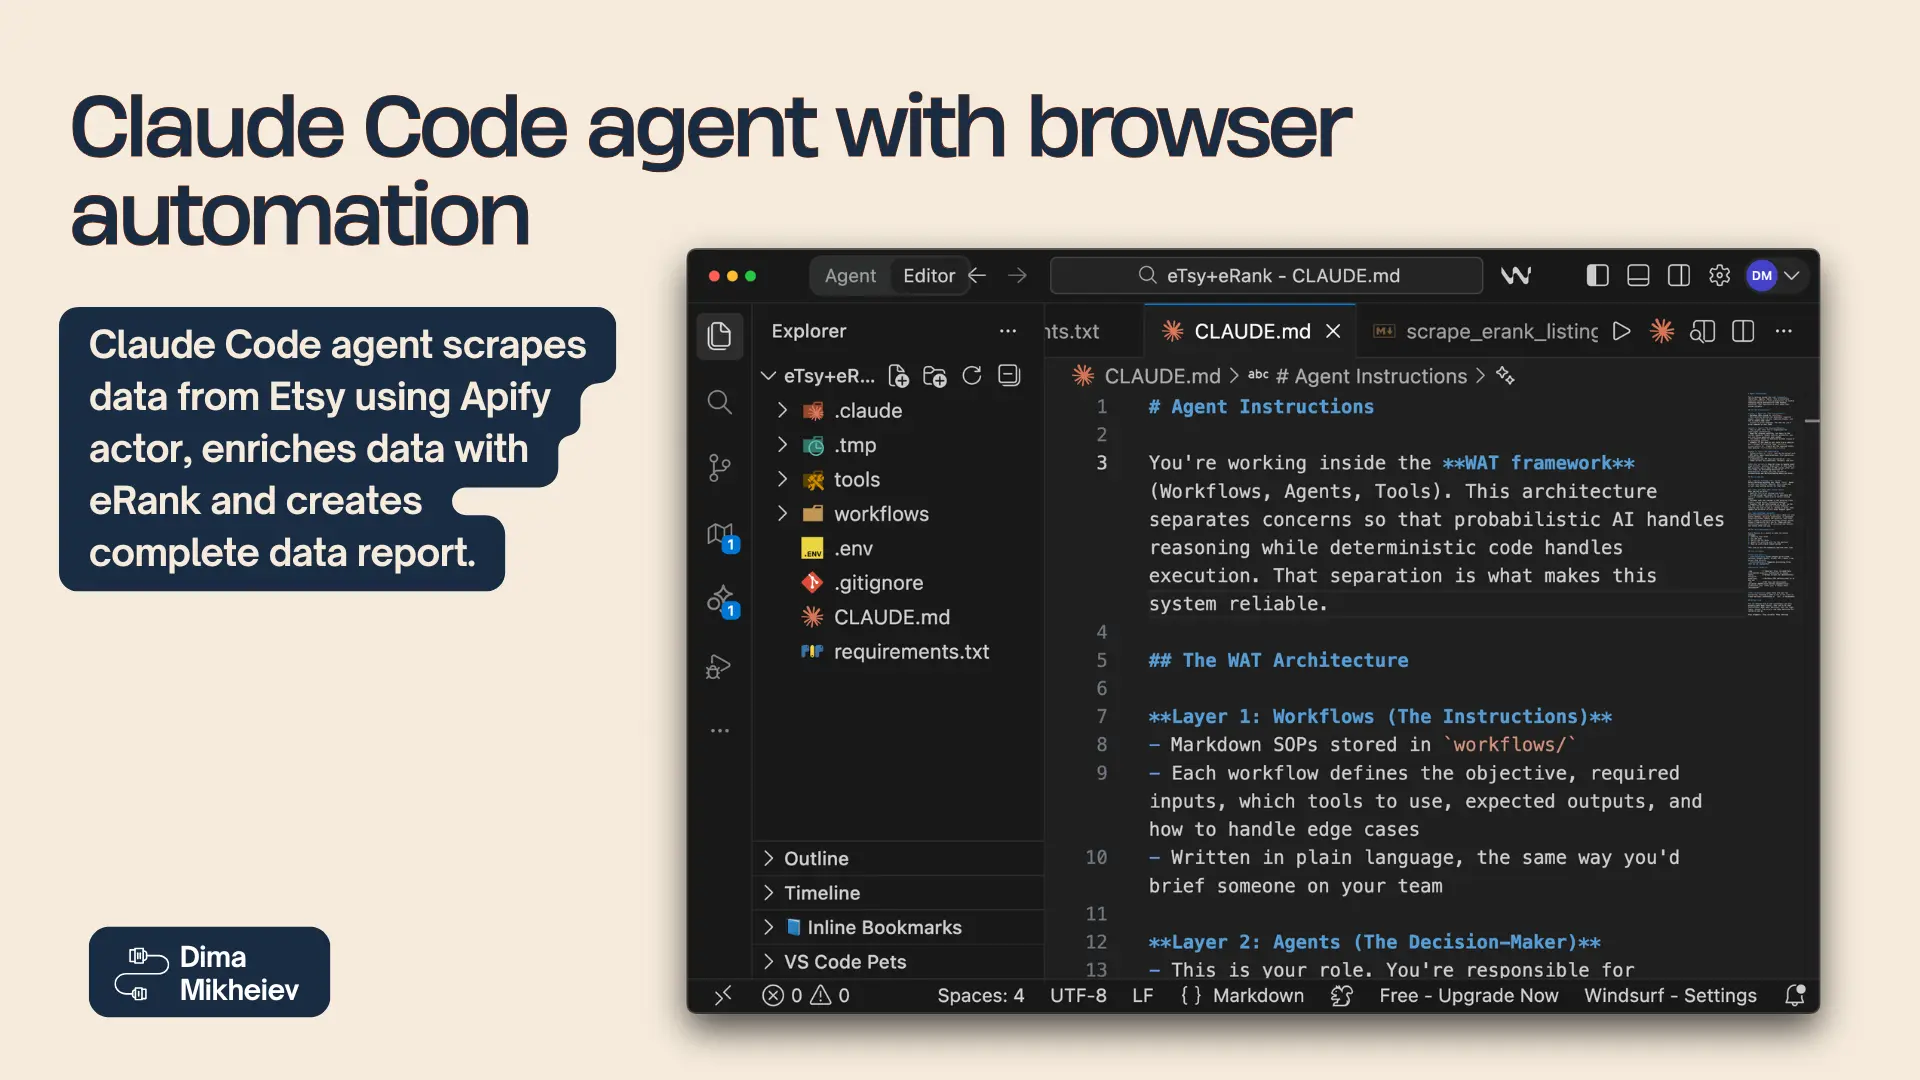1920x1080 pixels.
Task: Open the map view with a badge
Action: click(x=722, y=536)
